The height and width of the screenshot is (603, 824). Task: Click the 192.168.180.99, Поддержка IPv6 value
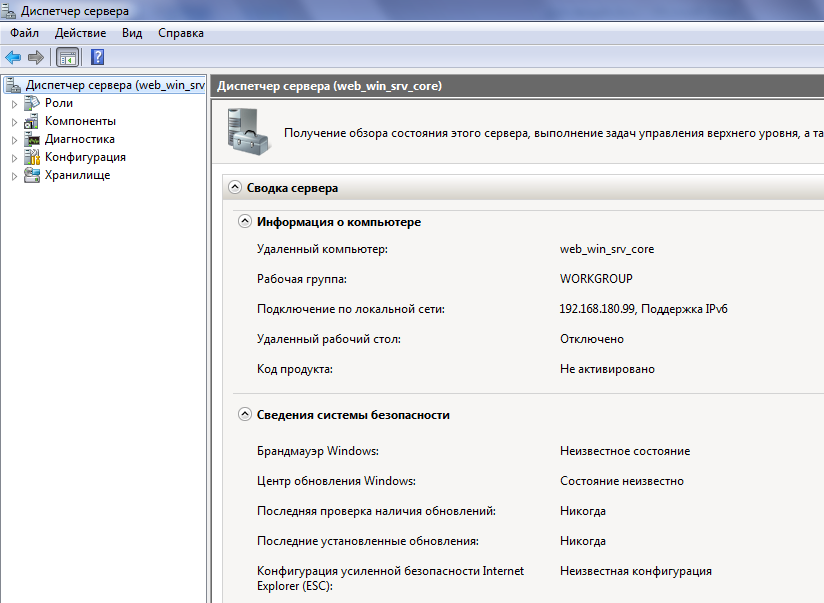(643, 309)
